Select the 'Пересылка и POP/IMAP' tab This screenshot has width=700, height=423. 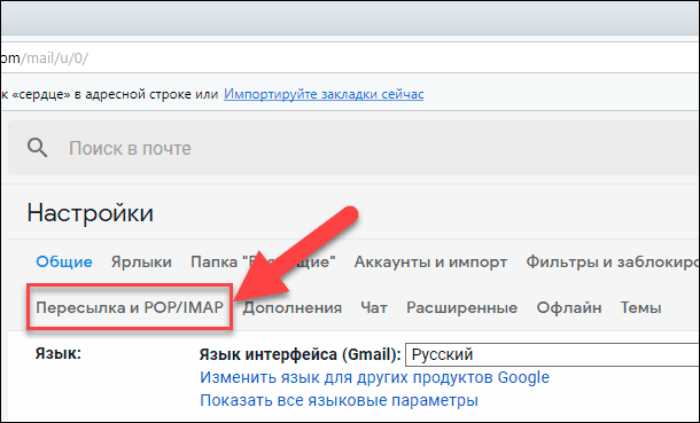tap(129, 307)
